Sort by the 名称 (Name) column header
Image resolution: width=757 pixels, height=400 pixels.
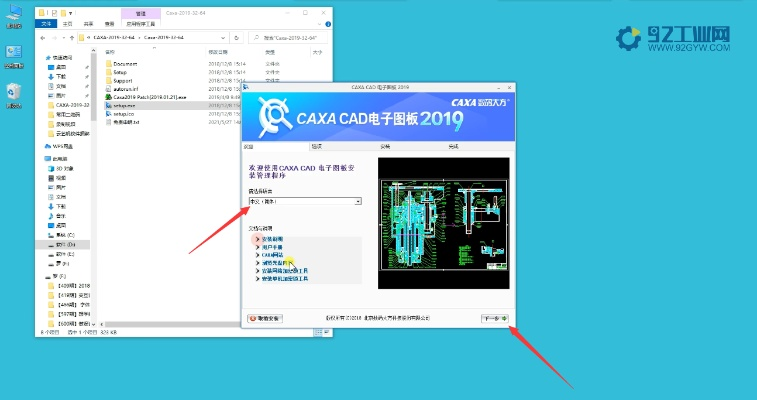coord(110,52)
